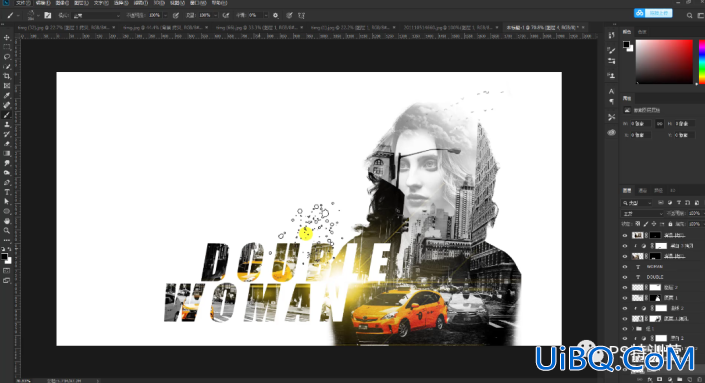Select the Crop tool
This screenshot has height=383, width=705.
pos(7,76)
